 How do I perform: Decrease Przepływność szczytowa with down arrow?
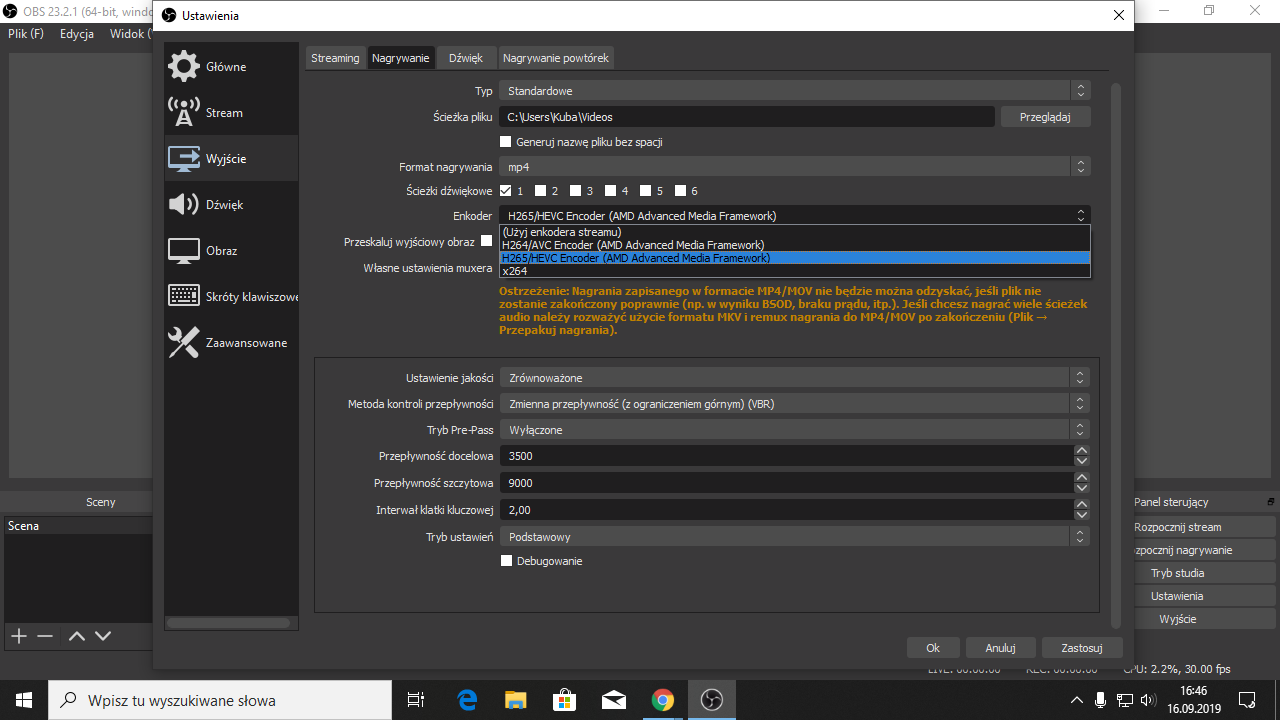tap(1081, 488)
